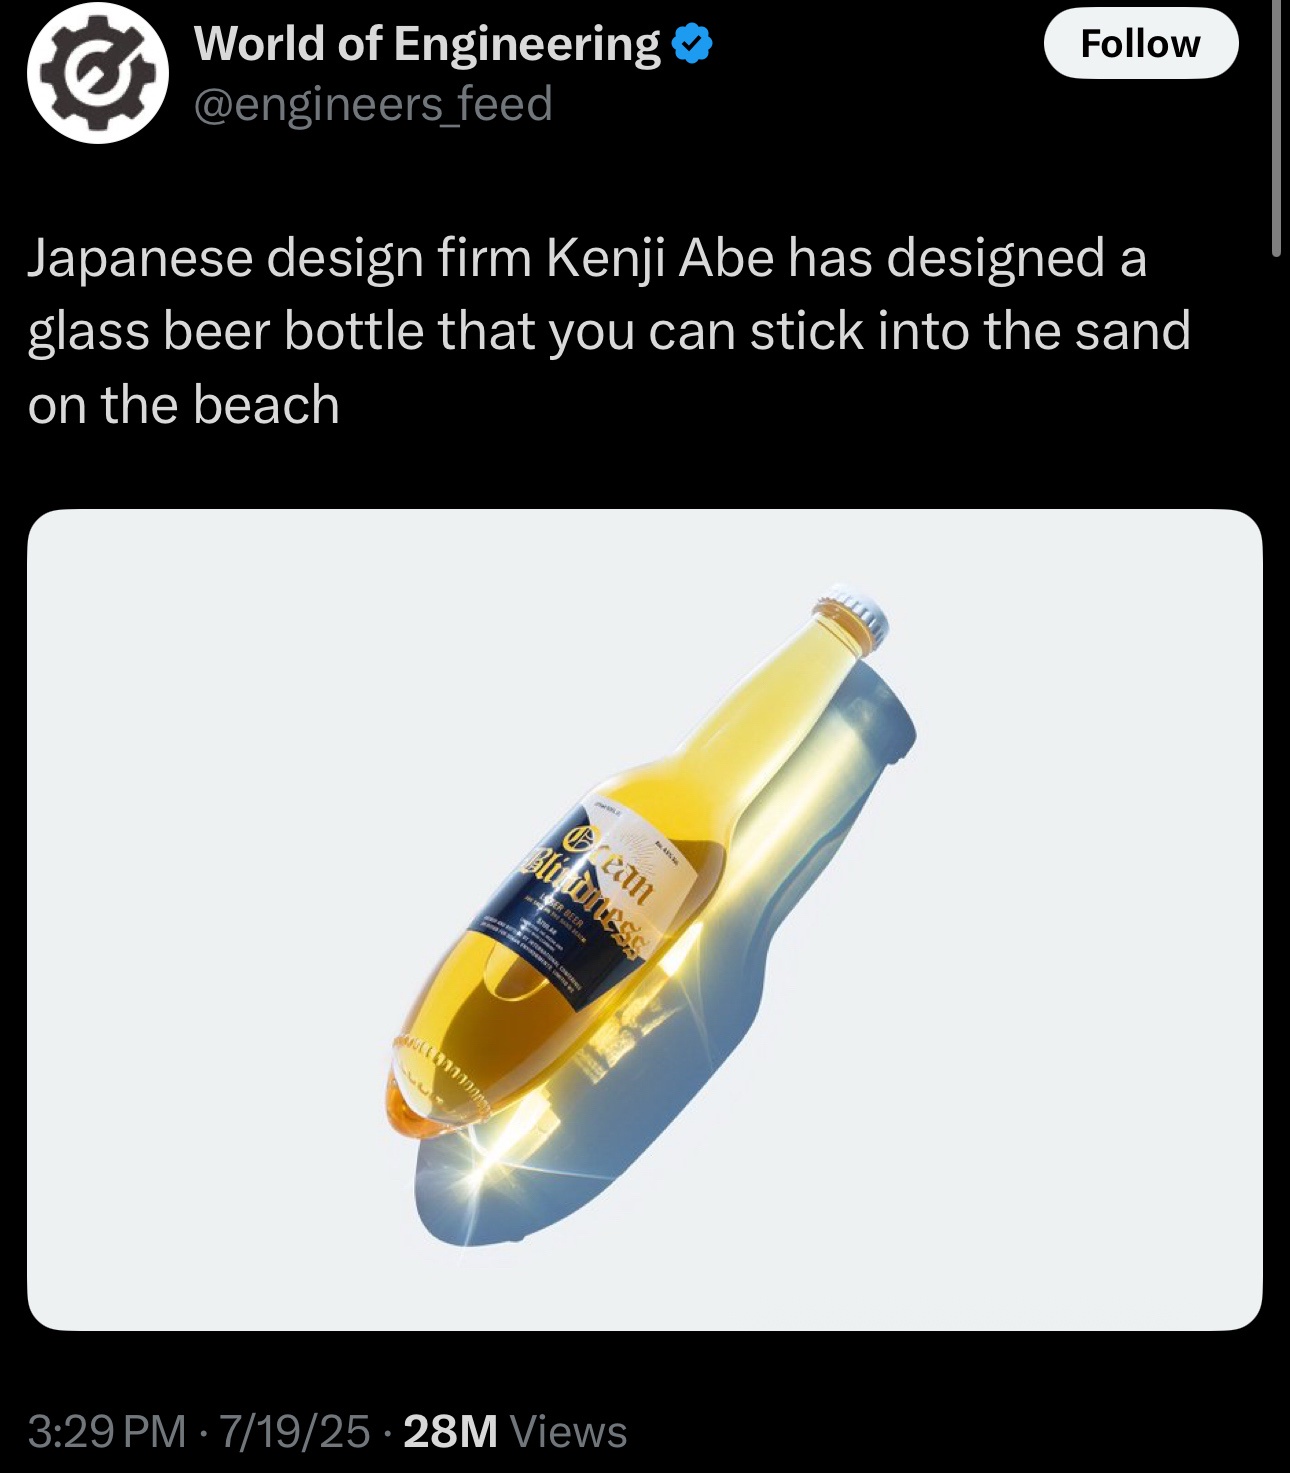This screenshot has width=1290, height=1473.
Task: Open the World of Engineering gear avatar
Action: pyautogui.click(x=97, y=74)
